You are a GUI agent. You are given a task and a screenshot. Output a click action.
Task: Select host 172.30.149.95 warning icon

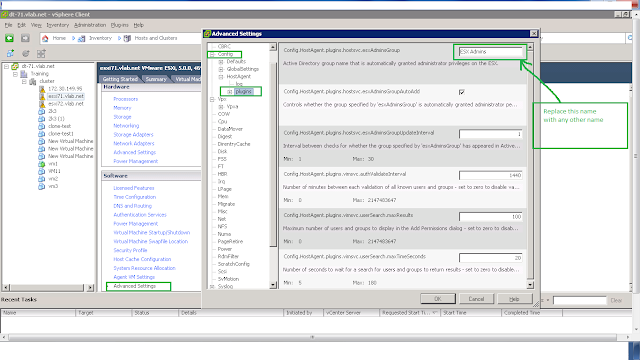point(42,89)
